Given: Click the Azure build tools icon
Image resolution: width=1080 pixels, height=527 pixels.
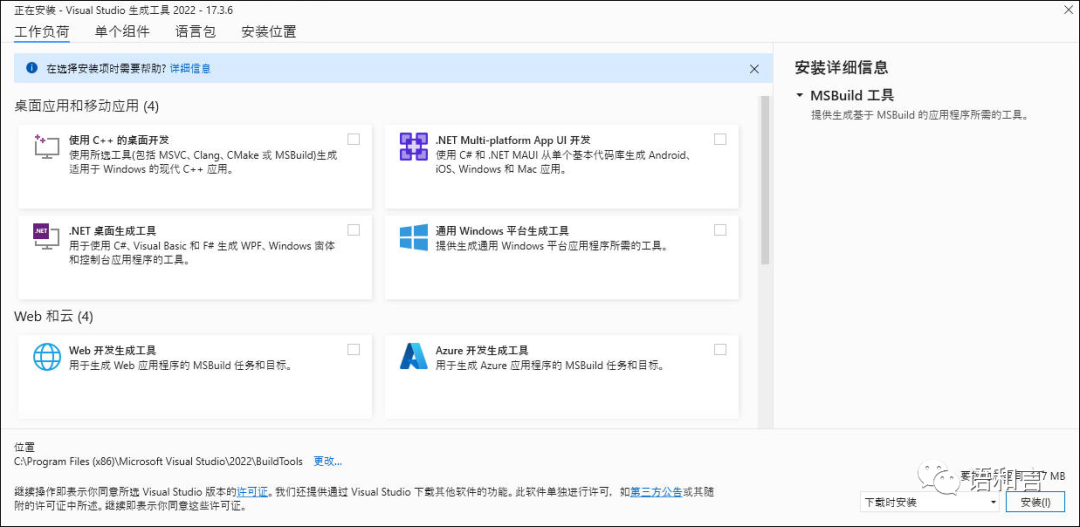Looking at the screenshot, I should coord(414,357).
